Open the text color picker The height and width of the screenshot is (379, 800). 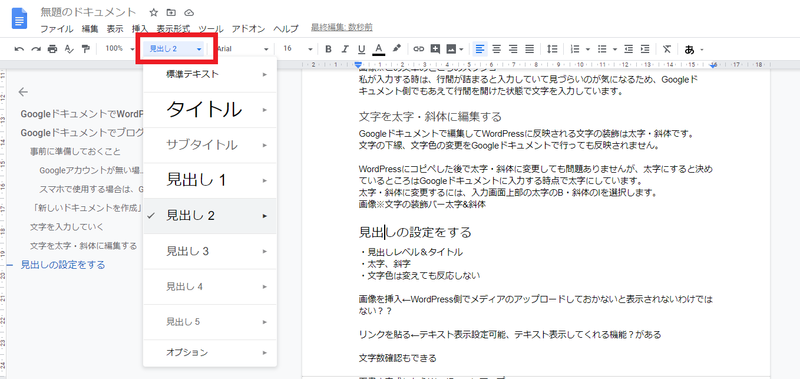(378, 49)
